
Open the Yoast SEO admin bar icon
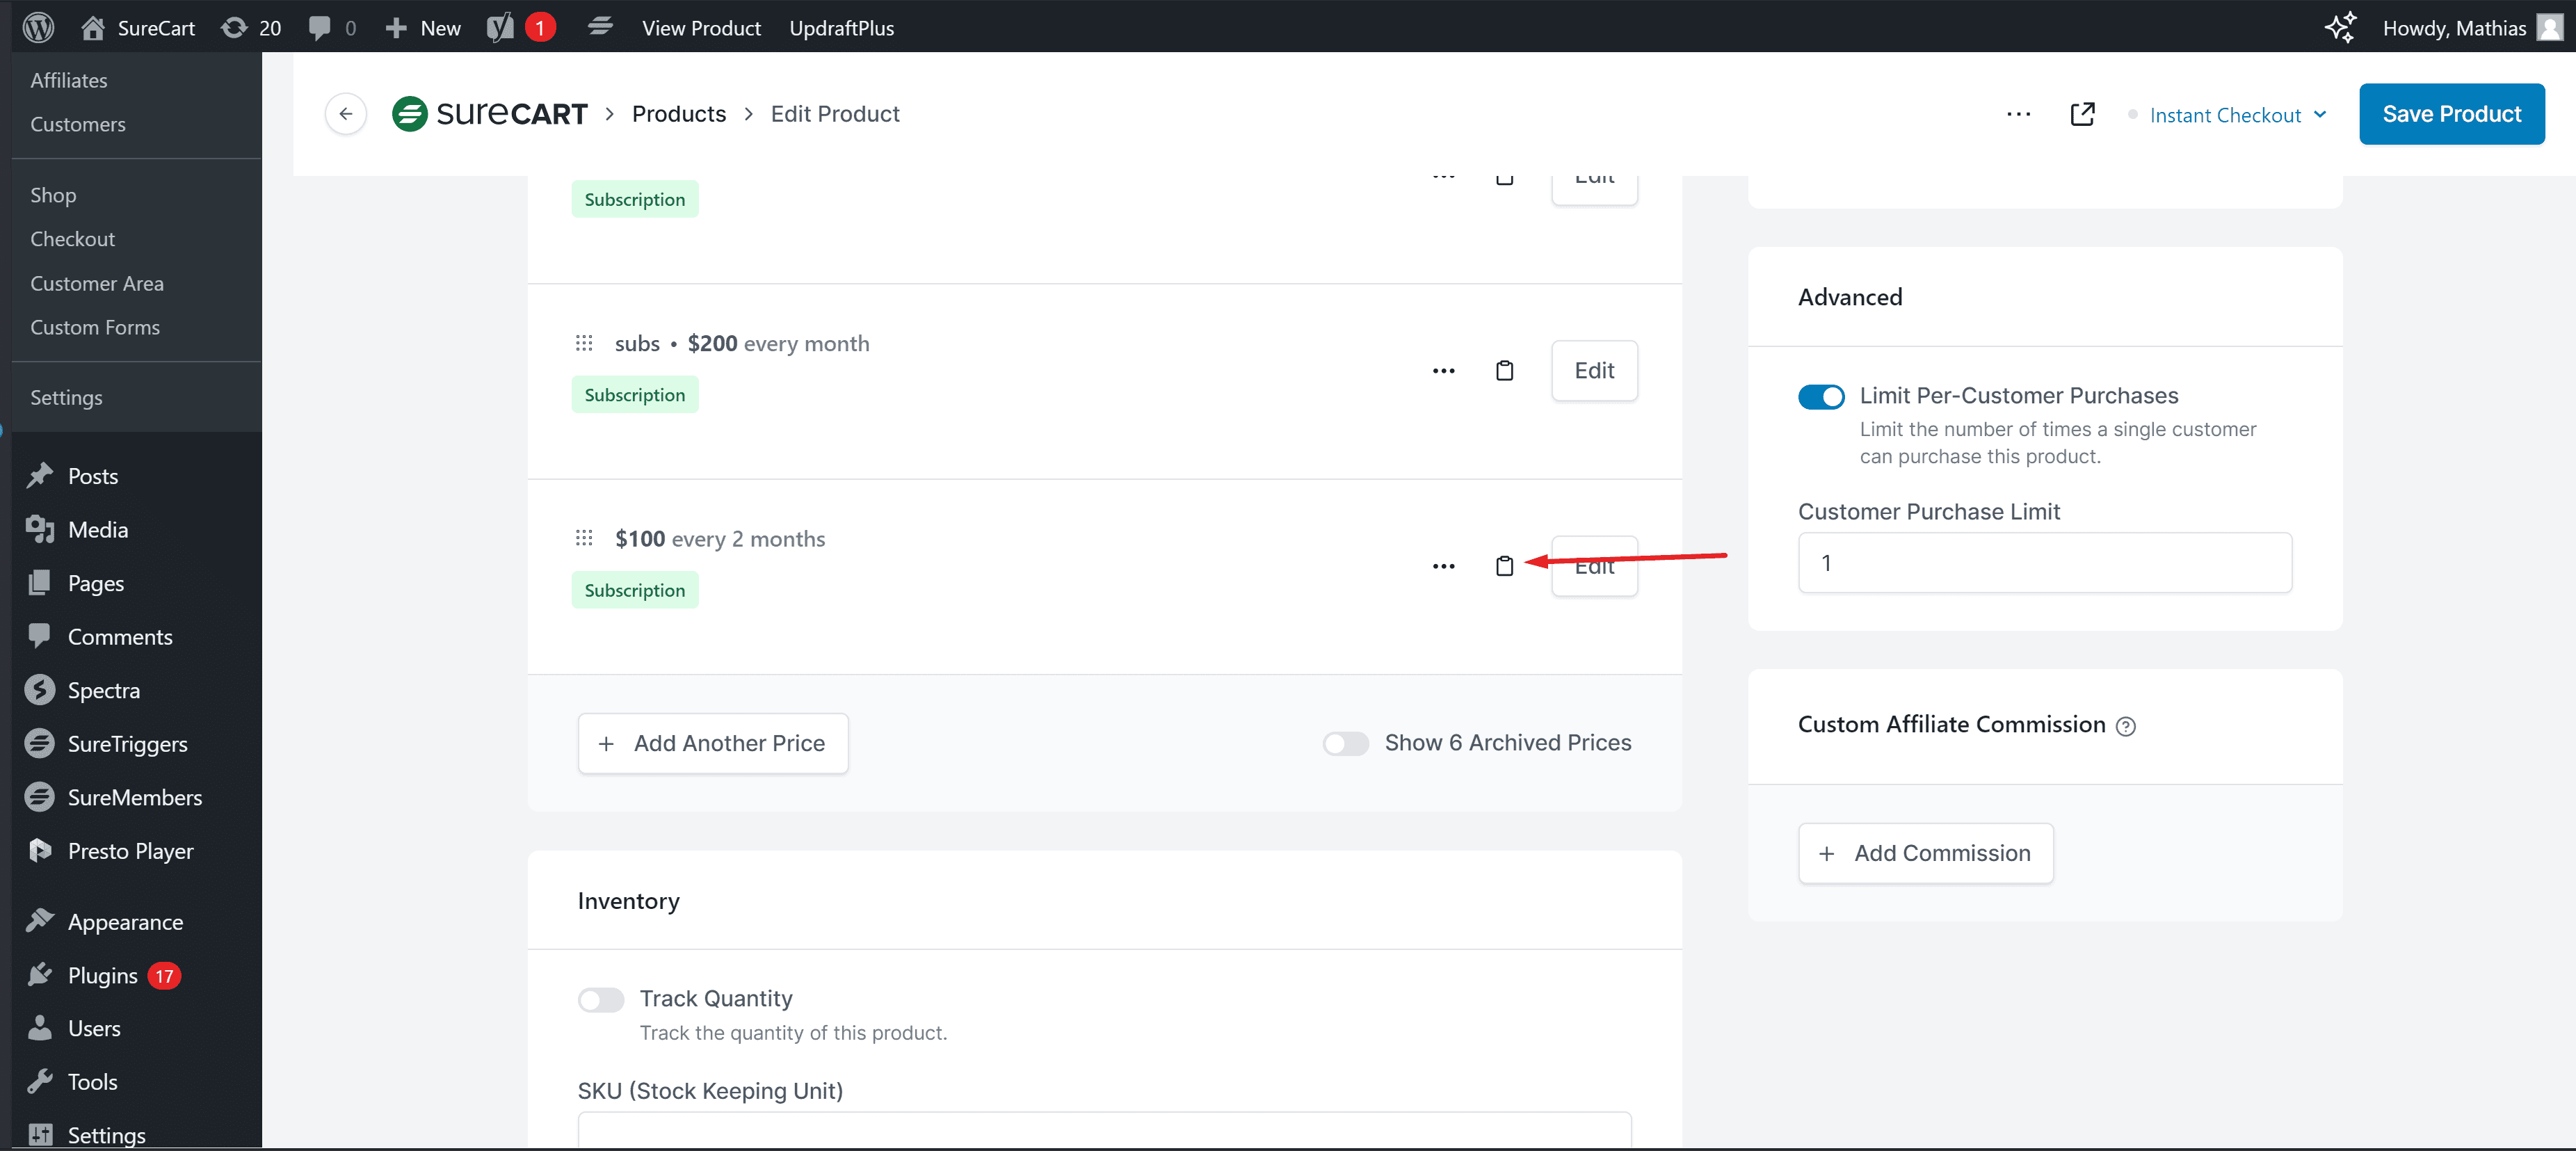click(x=500, y=28)
